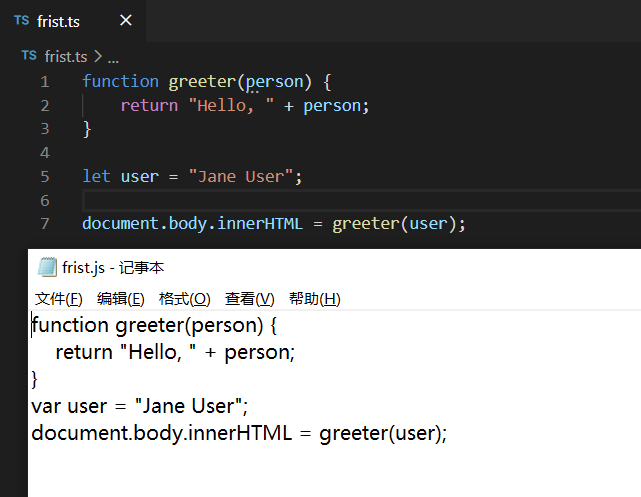Open the 帮助(H) menu in Notepad
641x497 pixels.
pos(314,299)
